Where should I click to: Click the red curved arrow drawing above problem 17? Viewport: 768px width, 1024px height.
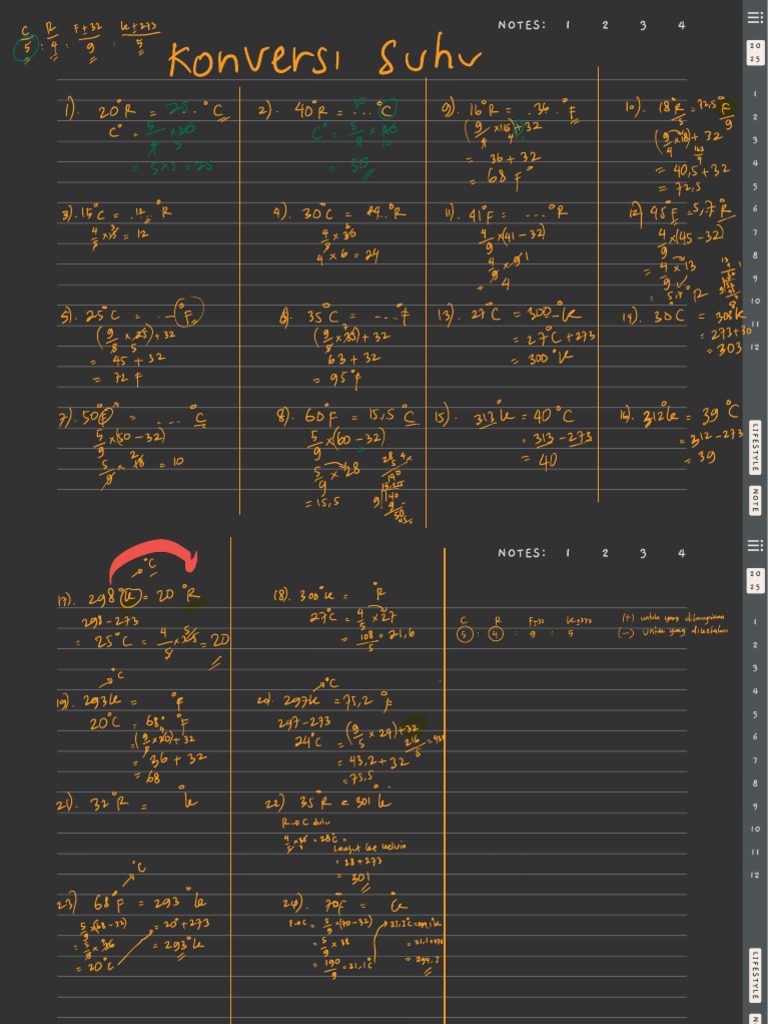[153, 560]
